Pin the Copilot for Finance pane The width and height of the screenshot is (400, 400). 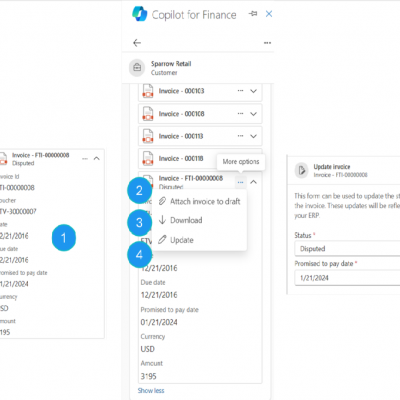click(253, 14)
